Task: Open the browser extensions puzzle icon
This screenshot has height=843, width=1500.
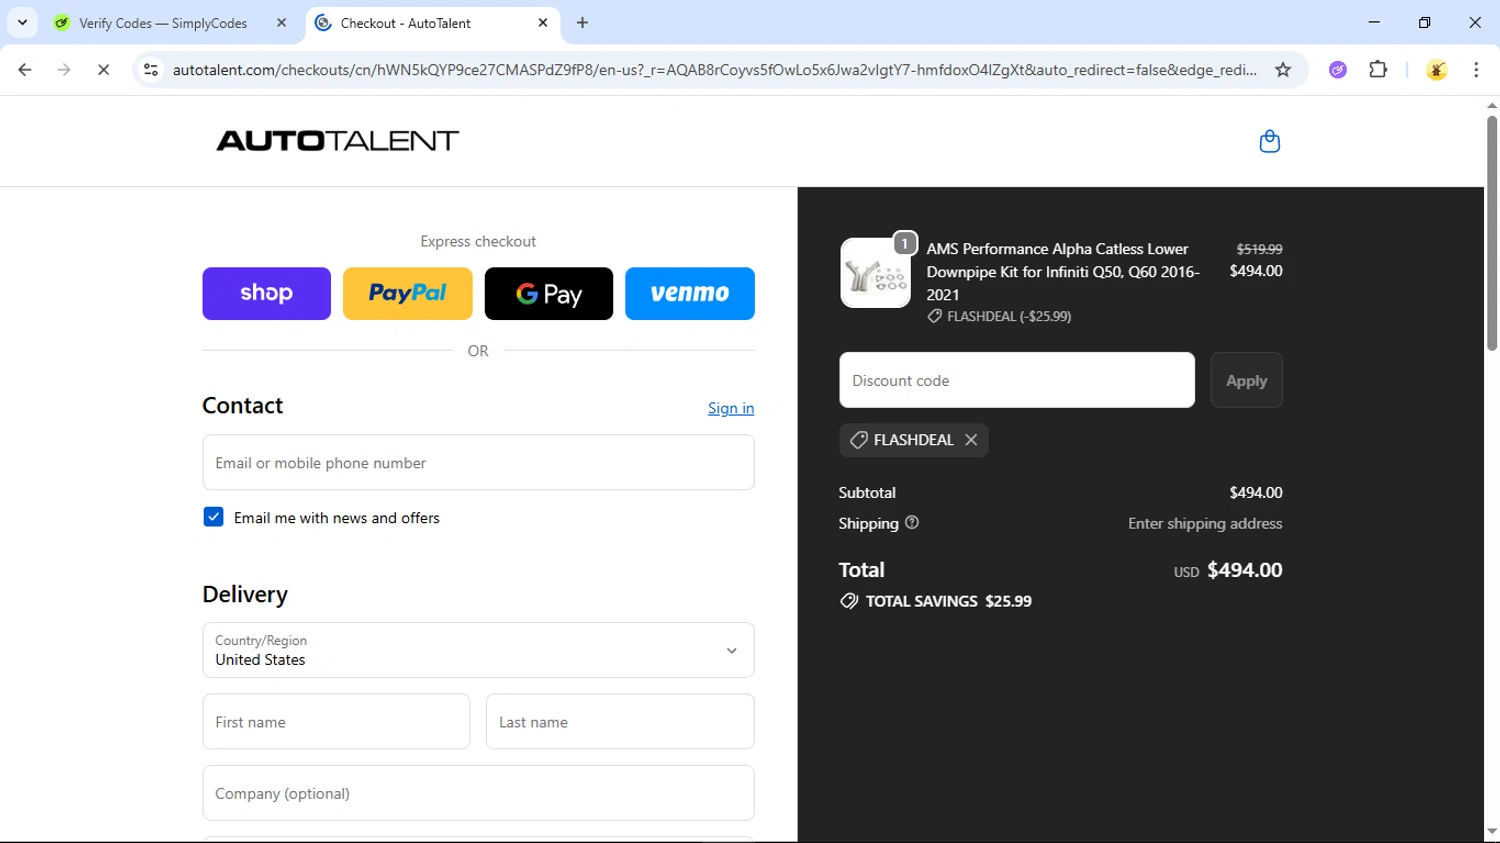Action: pos(1378,70)
